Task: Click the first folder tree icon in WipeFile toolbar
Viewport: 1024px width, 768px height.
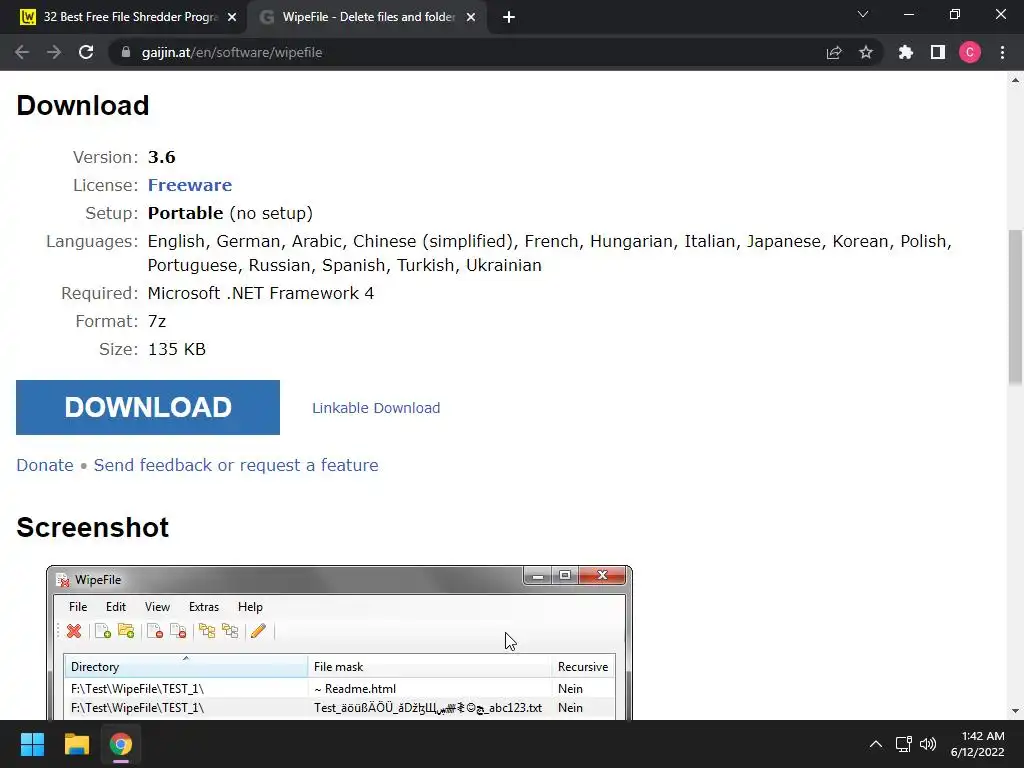Action: pos(207,631)
